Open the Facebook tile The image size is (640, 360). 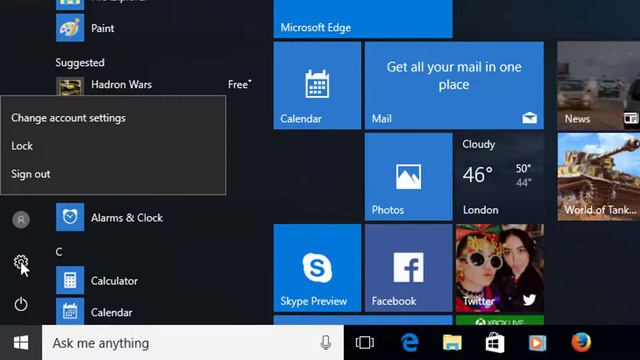coord(409,268)
